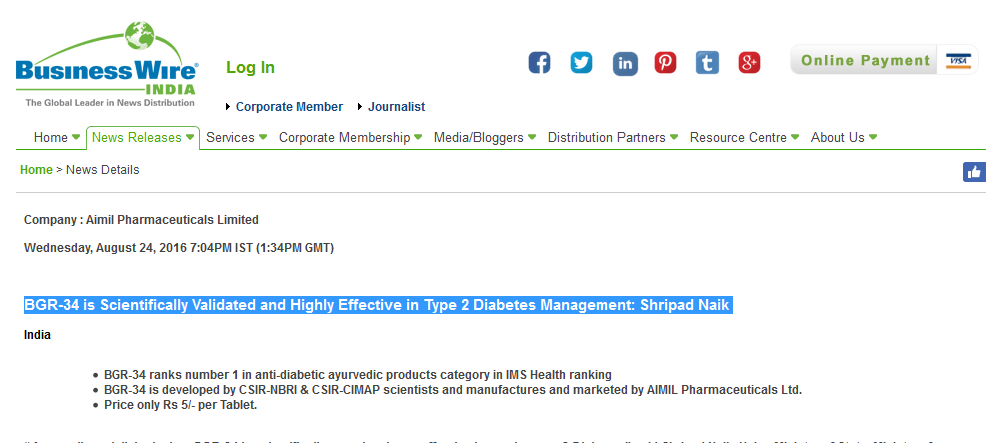Open the News Releases tab

pyautogui.click(x=143, y=137)
